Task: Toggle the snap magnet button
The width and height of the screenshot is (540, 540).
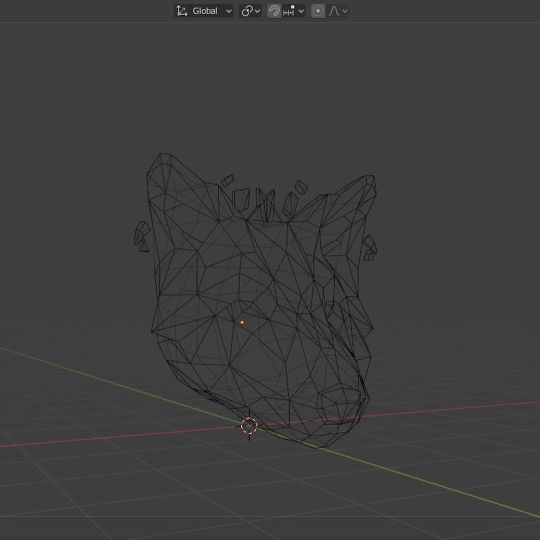Action: point(274,11)
